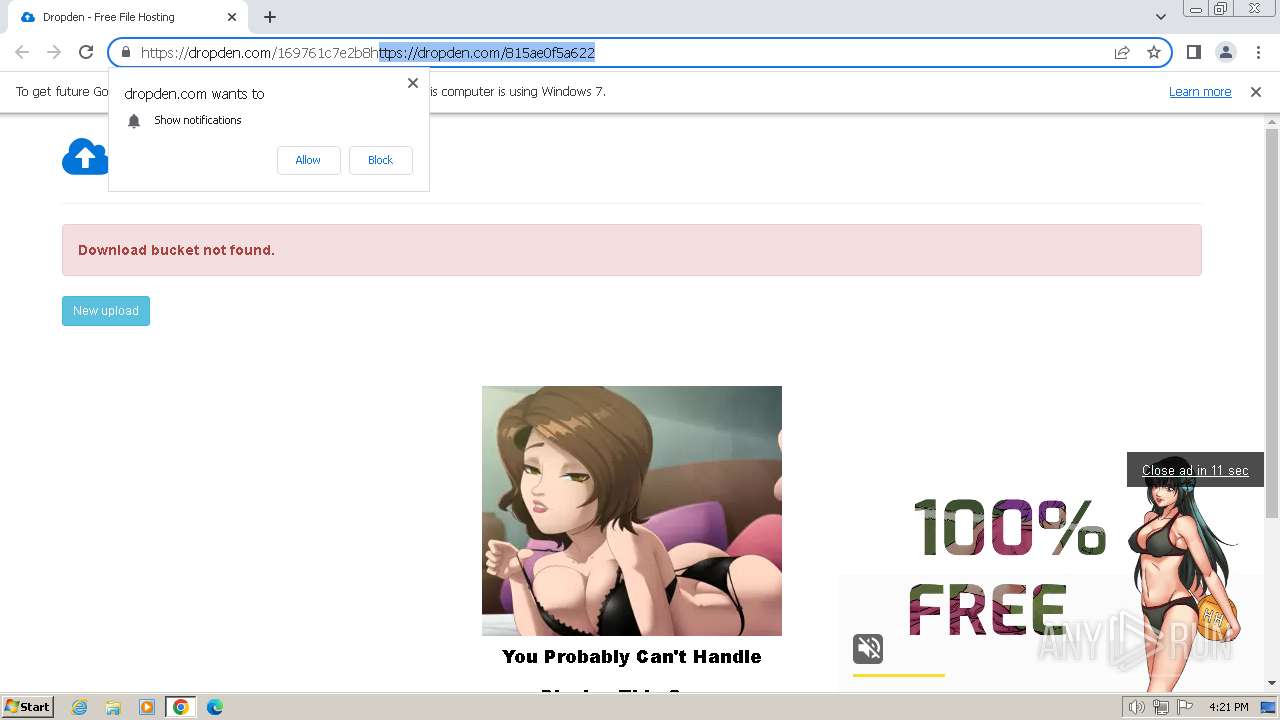Open Chrome three-dot menu
Image resolution: width=1280 pixels, height=720 pixels.
1257,52
